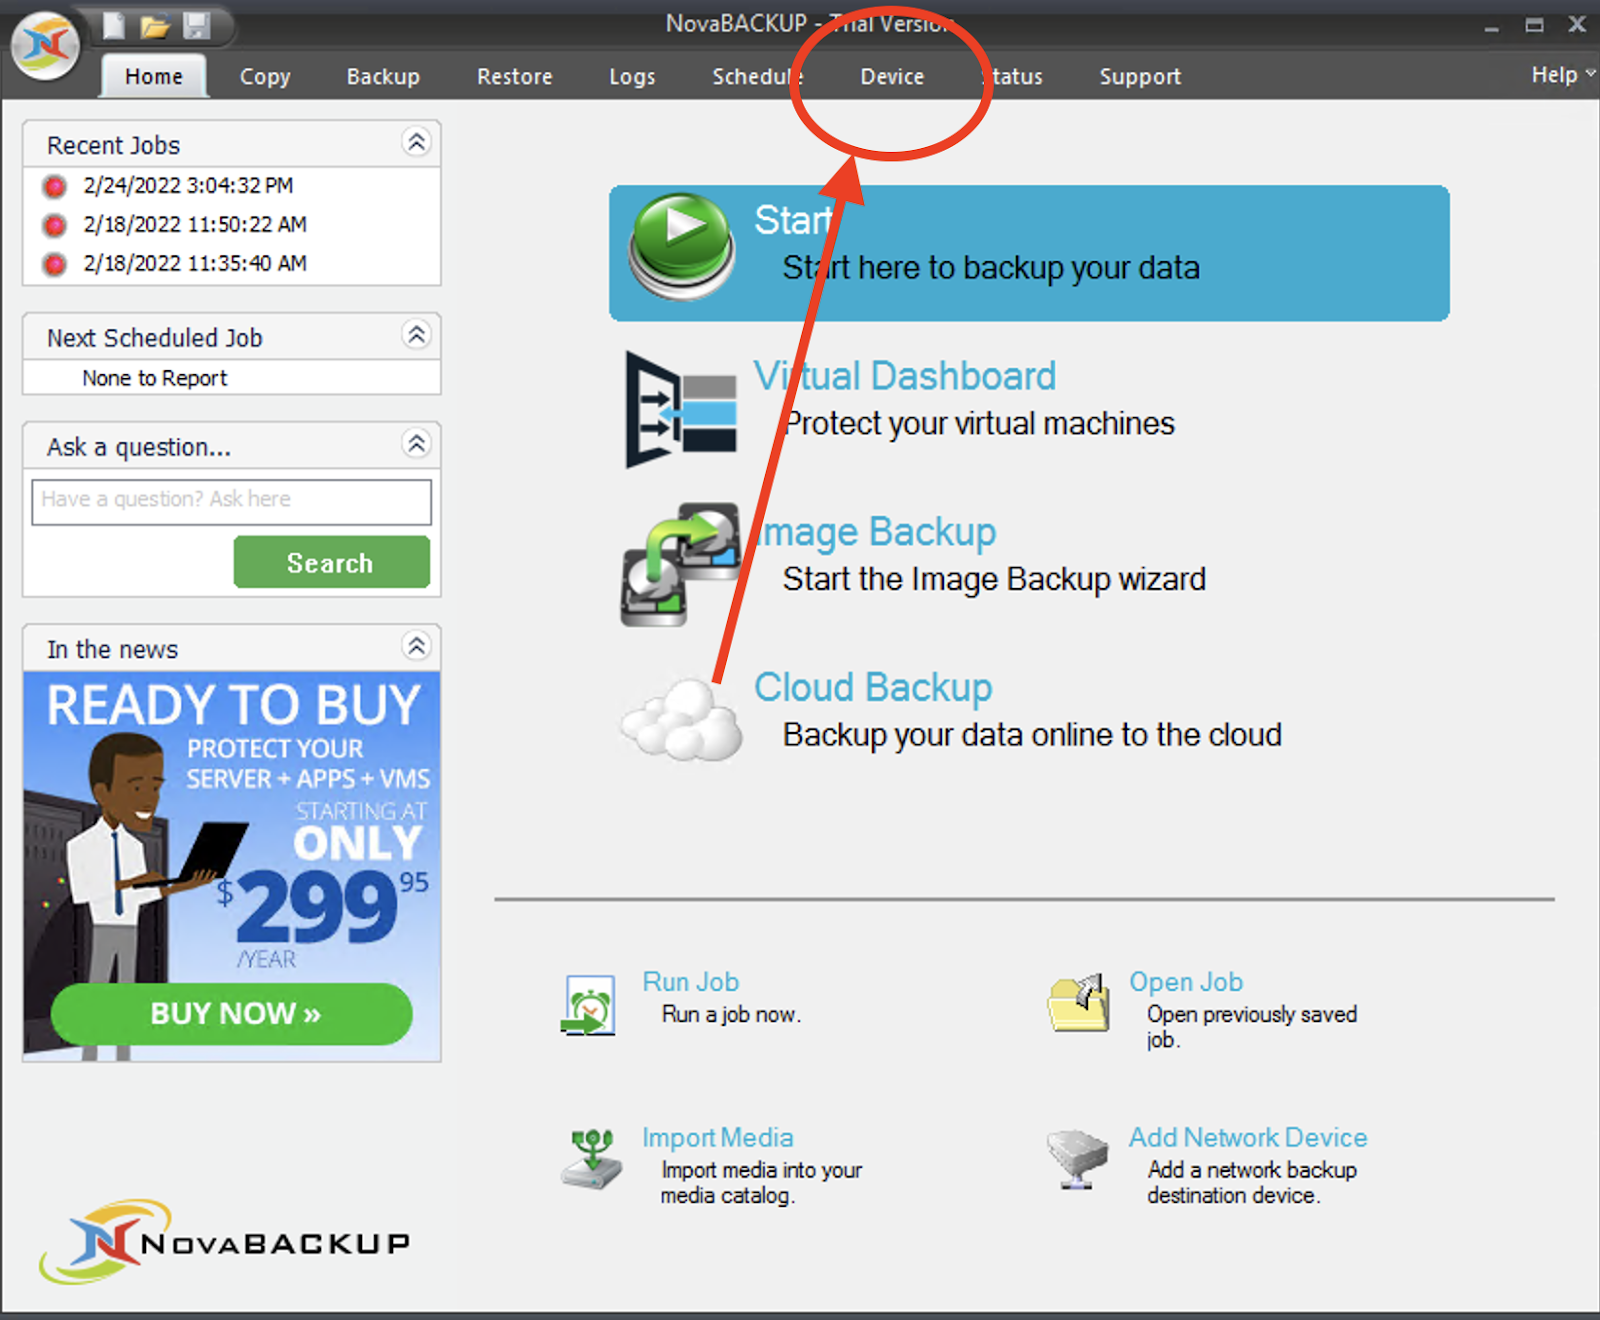Image resolution: width=1600 pixels, height=1320 pixels.
Task: Open the Device tab
Action: 892,77
